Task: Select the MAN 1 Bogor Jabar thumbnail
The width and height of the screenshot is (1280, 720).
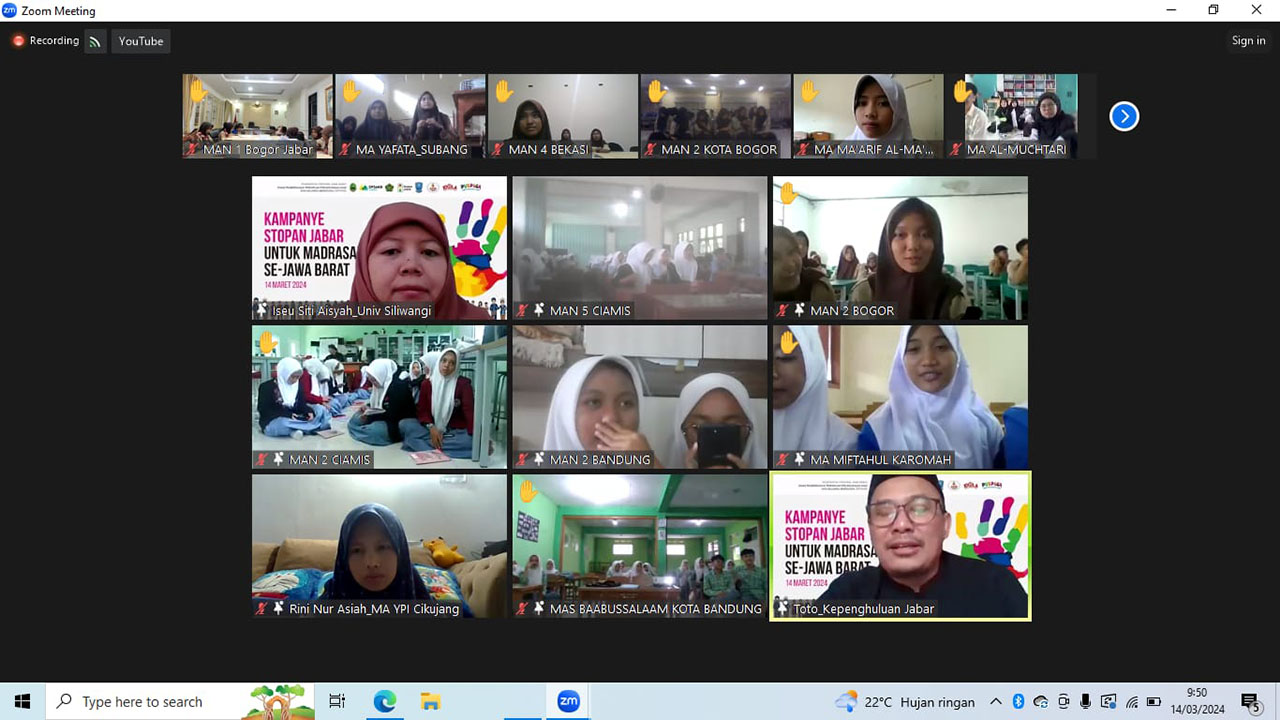Action: point(257,116)
